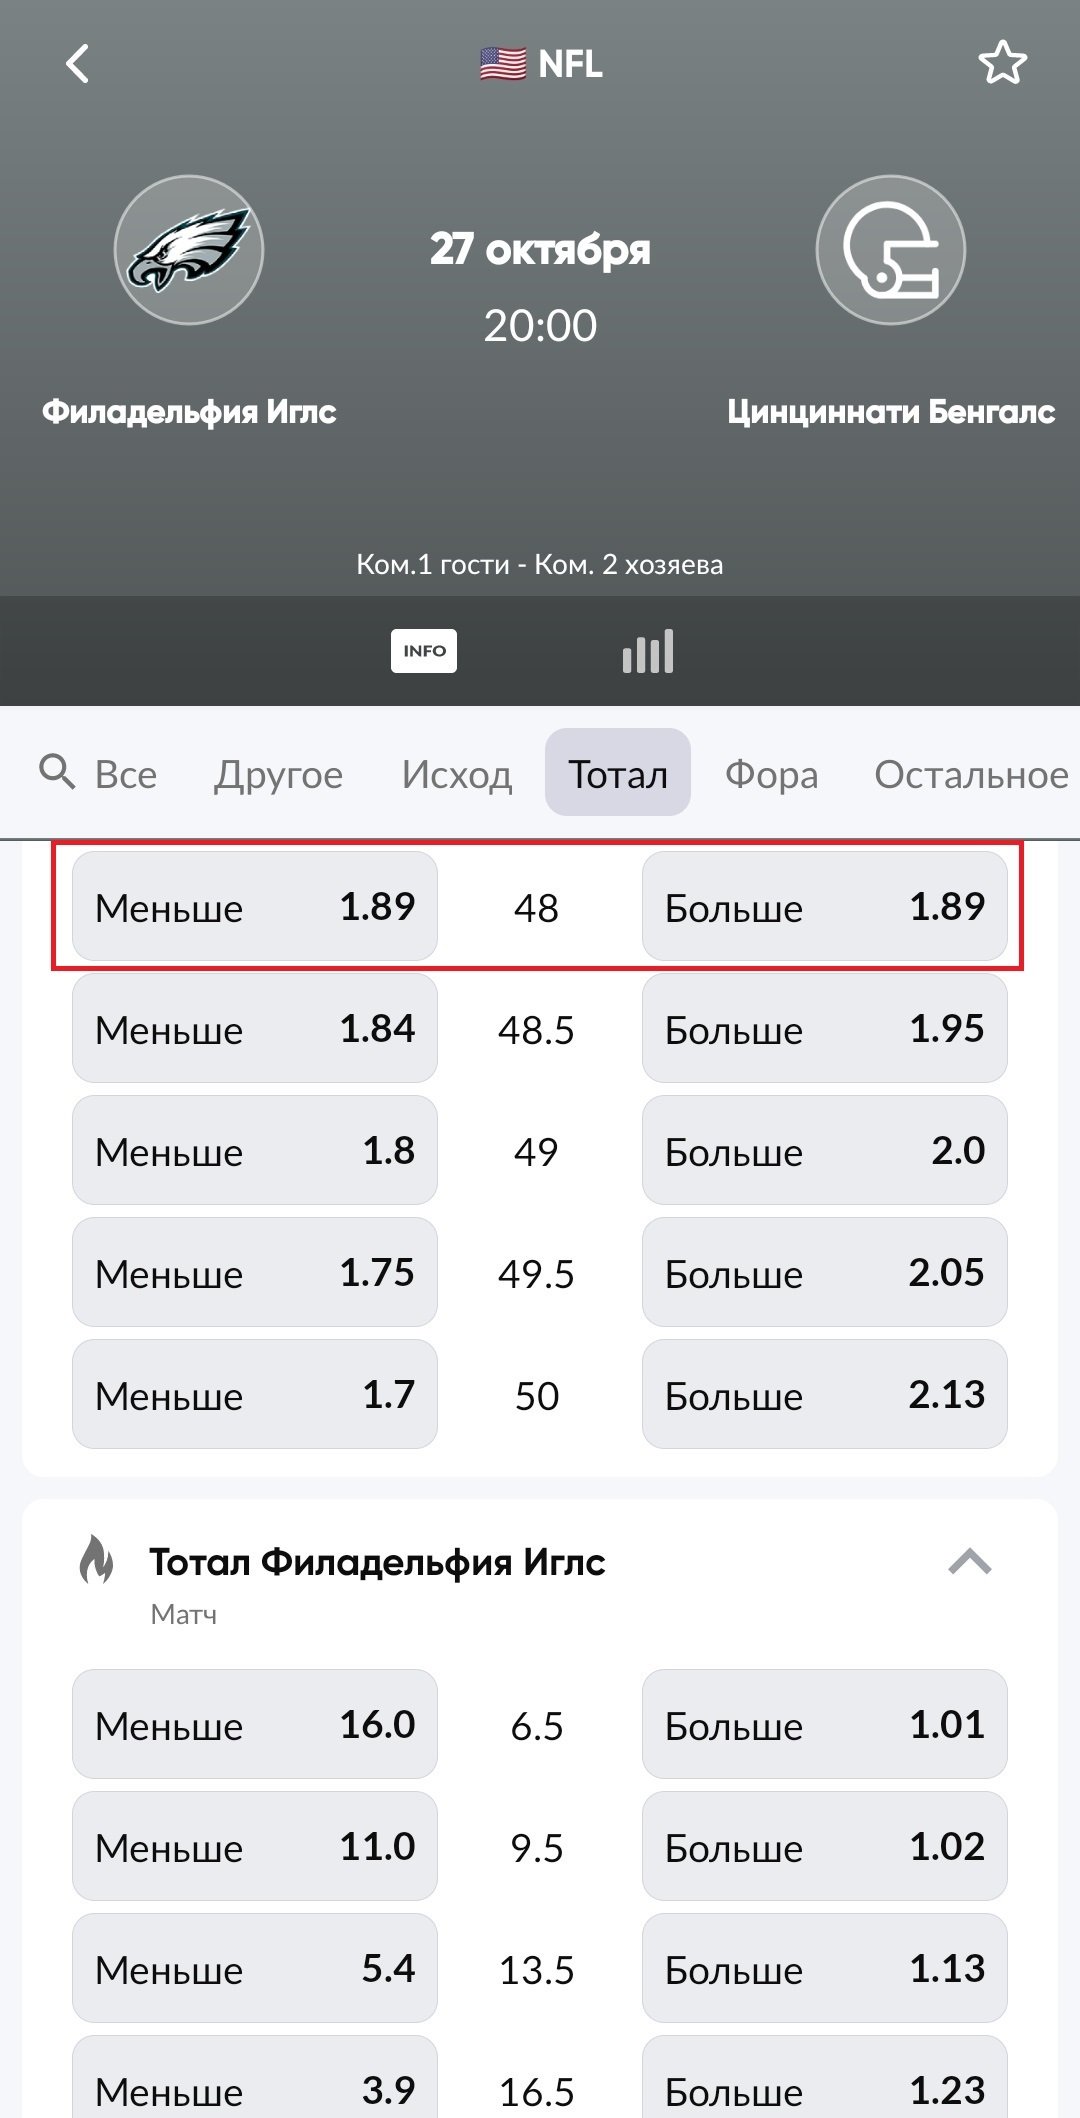Screen dimensions: 1080x2118
Task: Open the Другое tab
Action: click(x=278, y=775)
